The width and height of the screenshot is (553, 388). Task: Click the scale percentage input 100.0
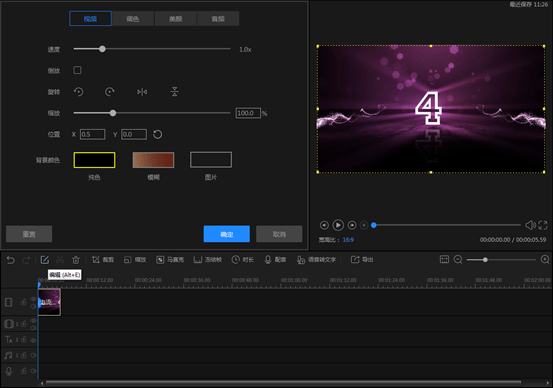tap(248, 113)
